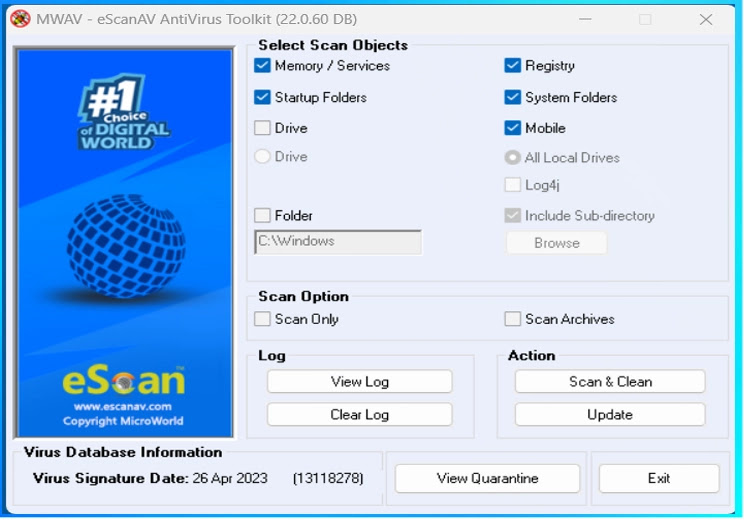Image resolution: width=744 pixels, height=520 pixels.
Task: Start the Scan & Clean action
Action: 610,381
